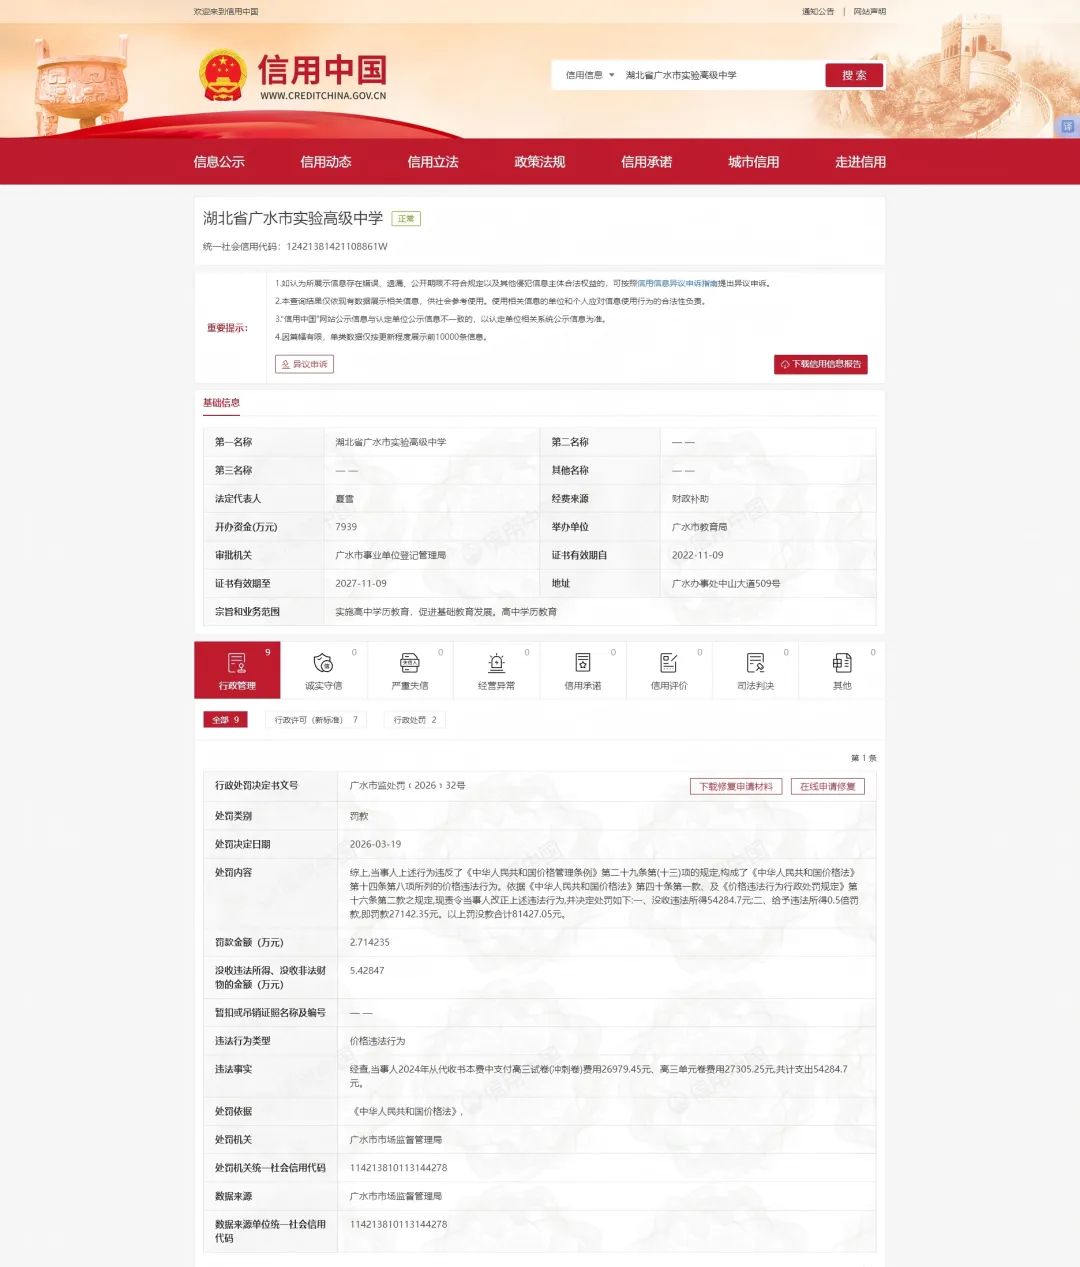Image resolution: width=1080 pixels, height=1267 pixels.
Task: Click the WWW.CREDITCHINA.GOV.CN site address text
Action: (x=323, y=96)
